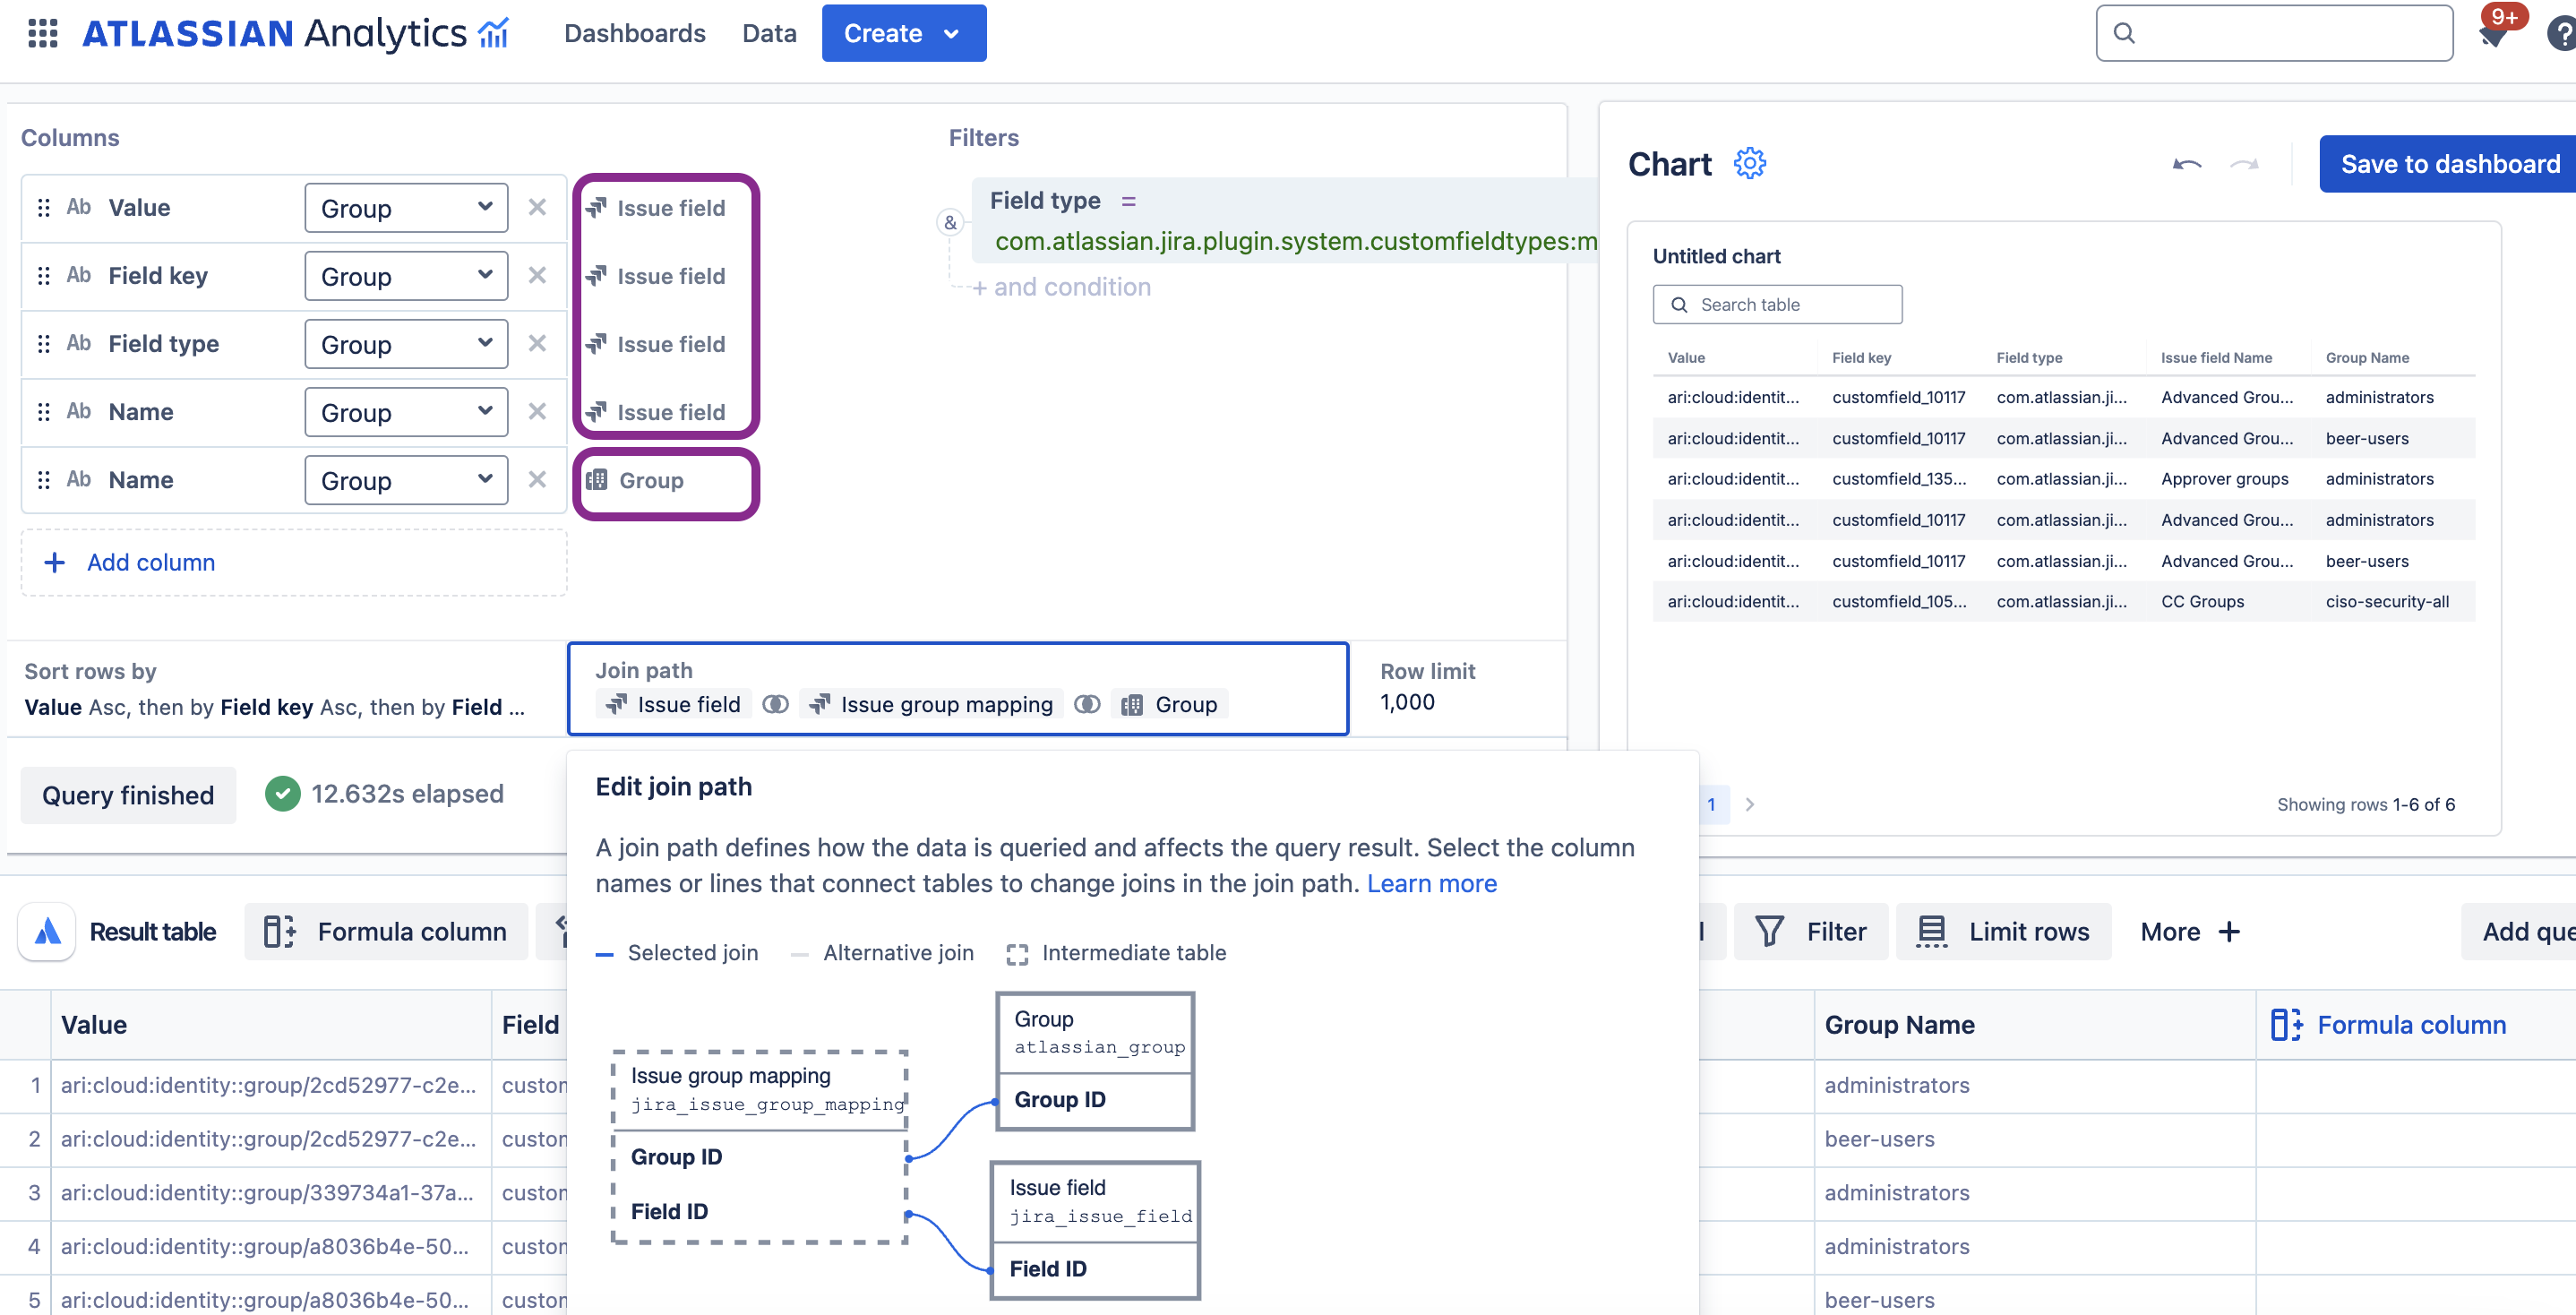This screenshot has height=1315, width=2576.
Task: Toggle the join type before the Group table
Action: [x=1087, y=703]
